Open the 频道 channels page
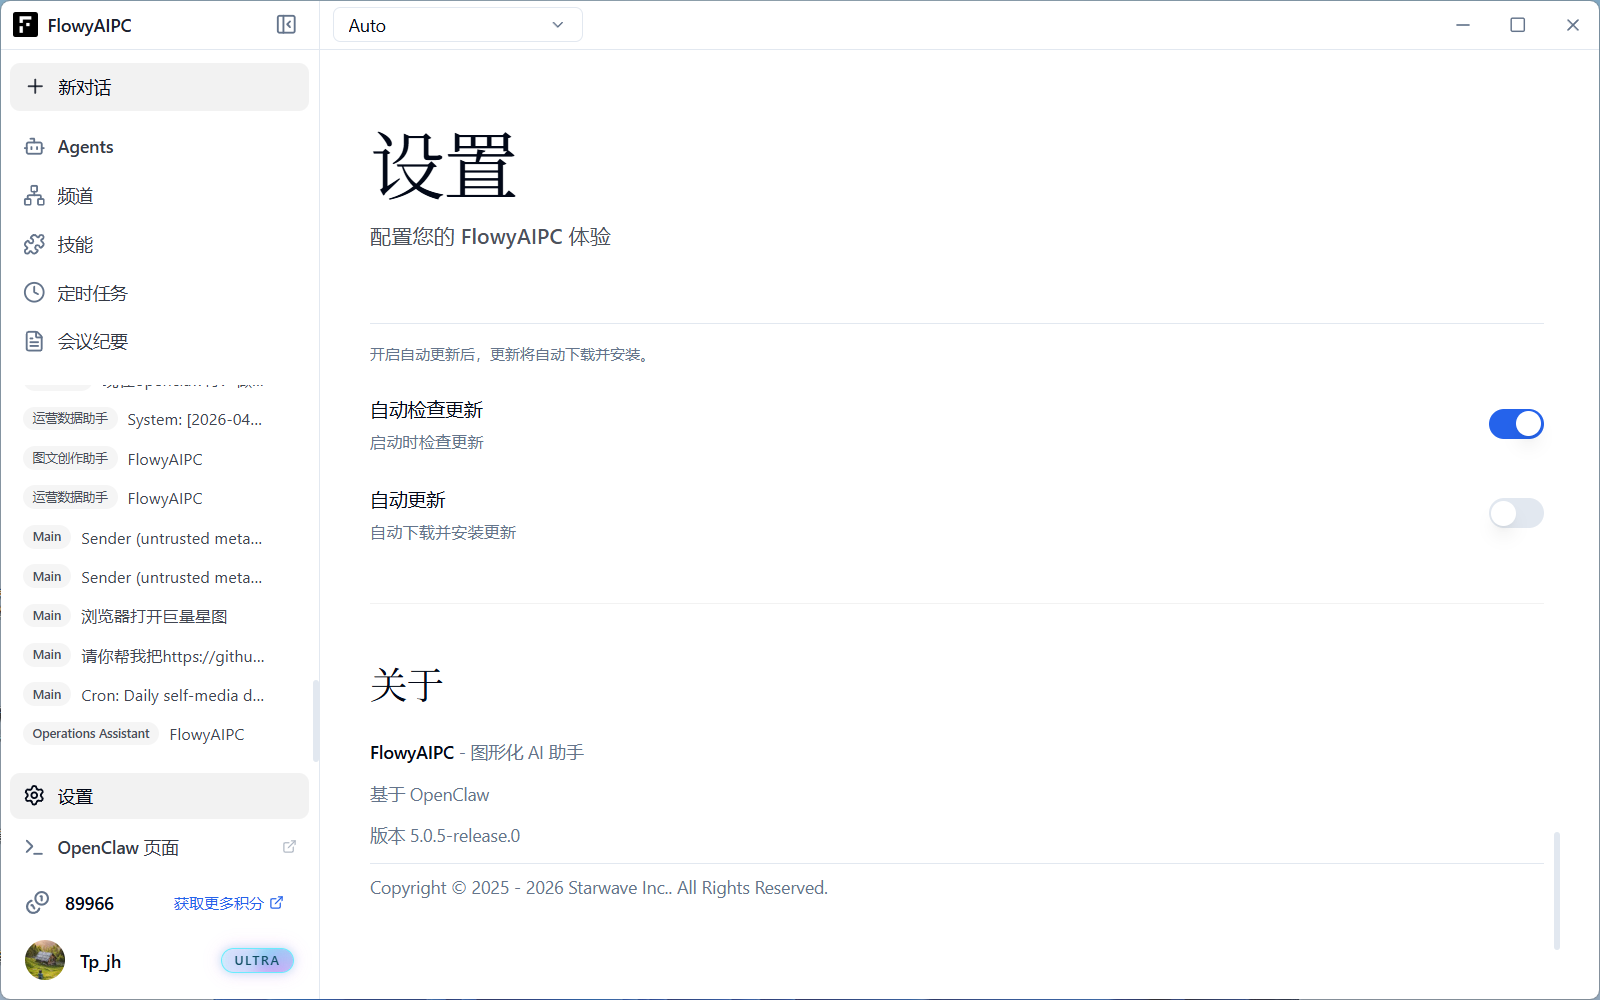This screenshot has height=1000, width=1600. pyautogui.click(x=159, y=196)
